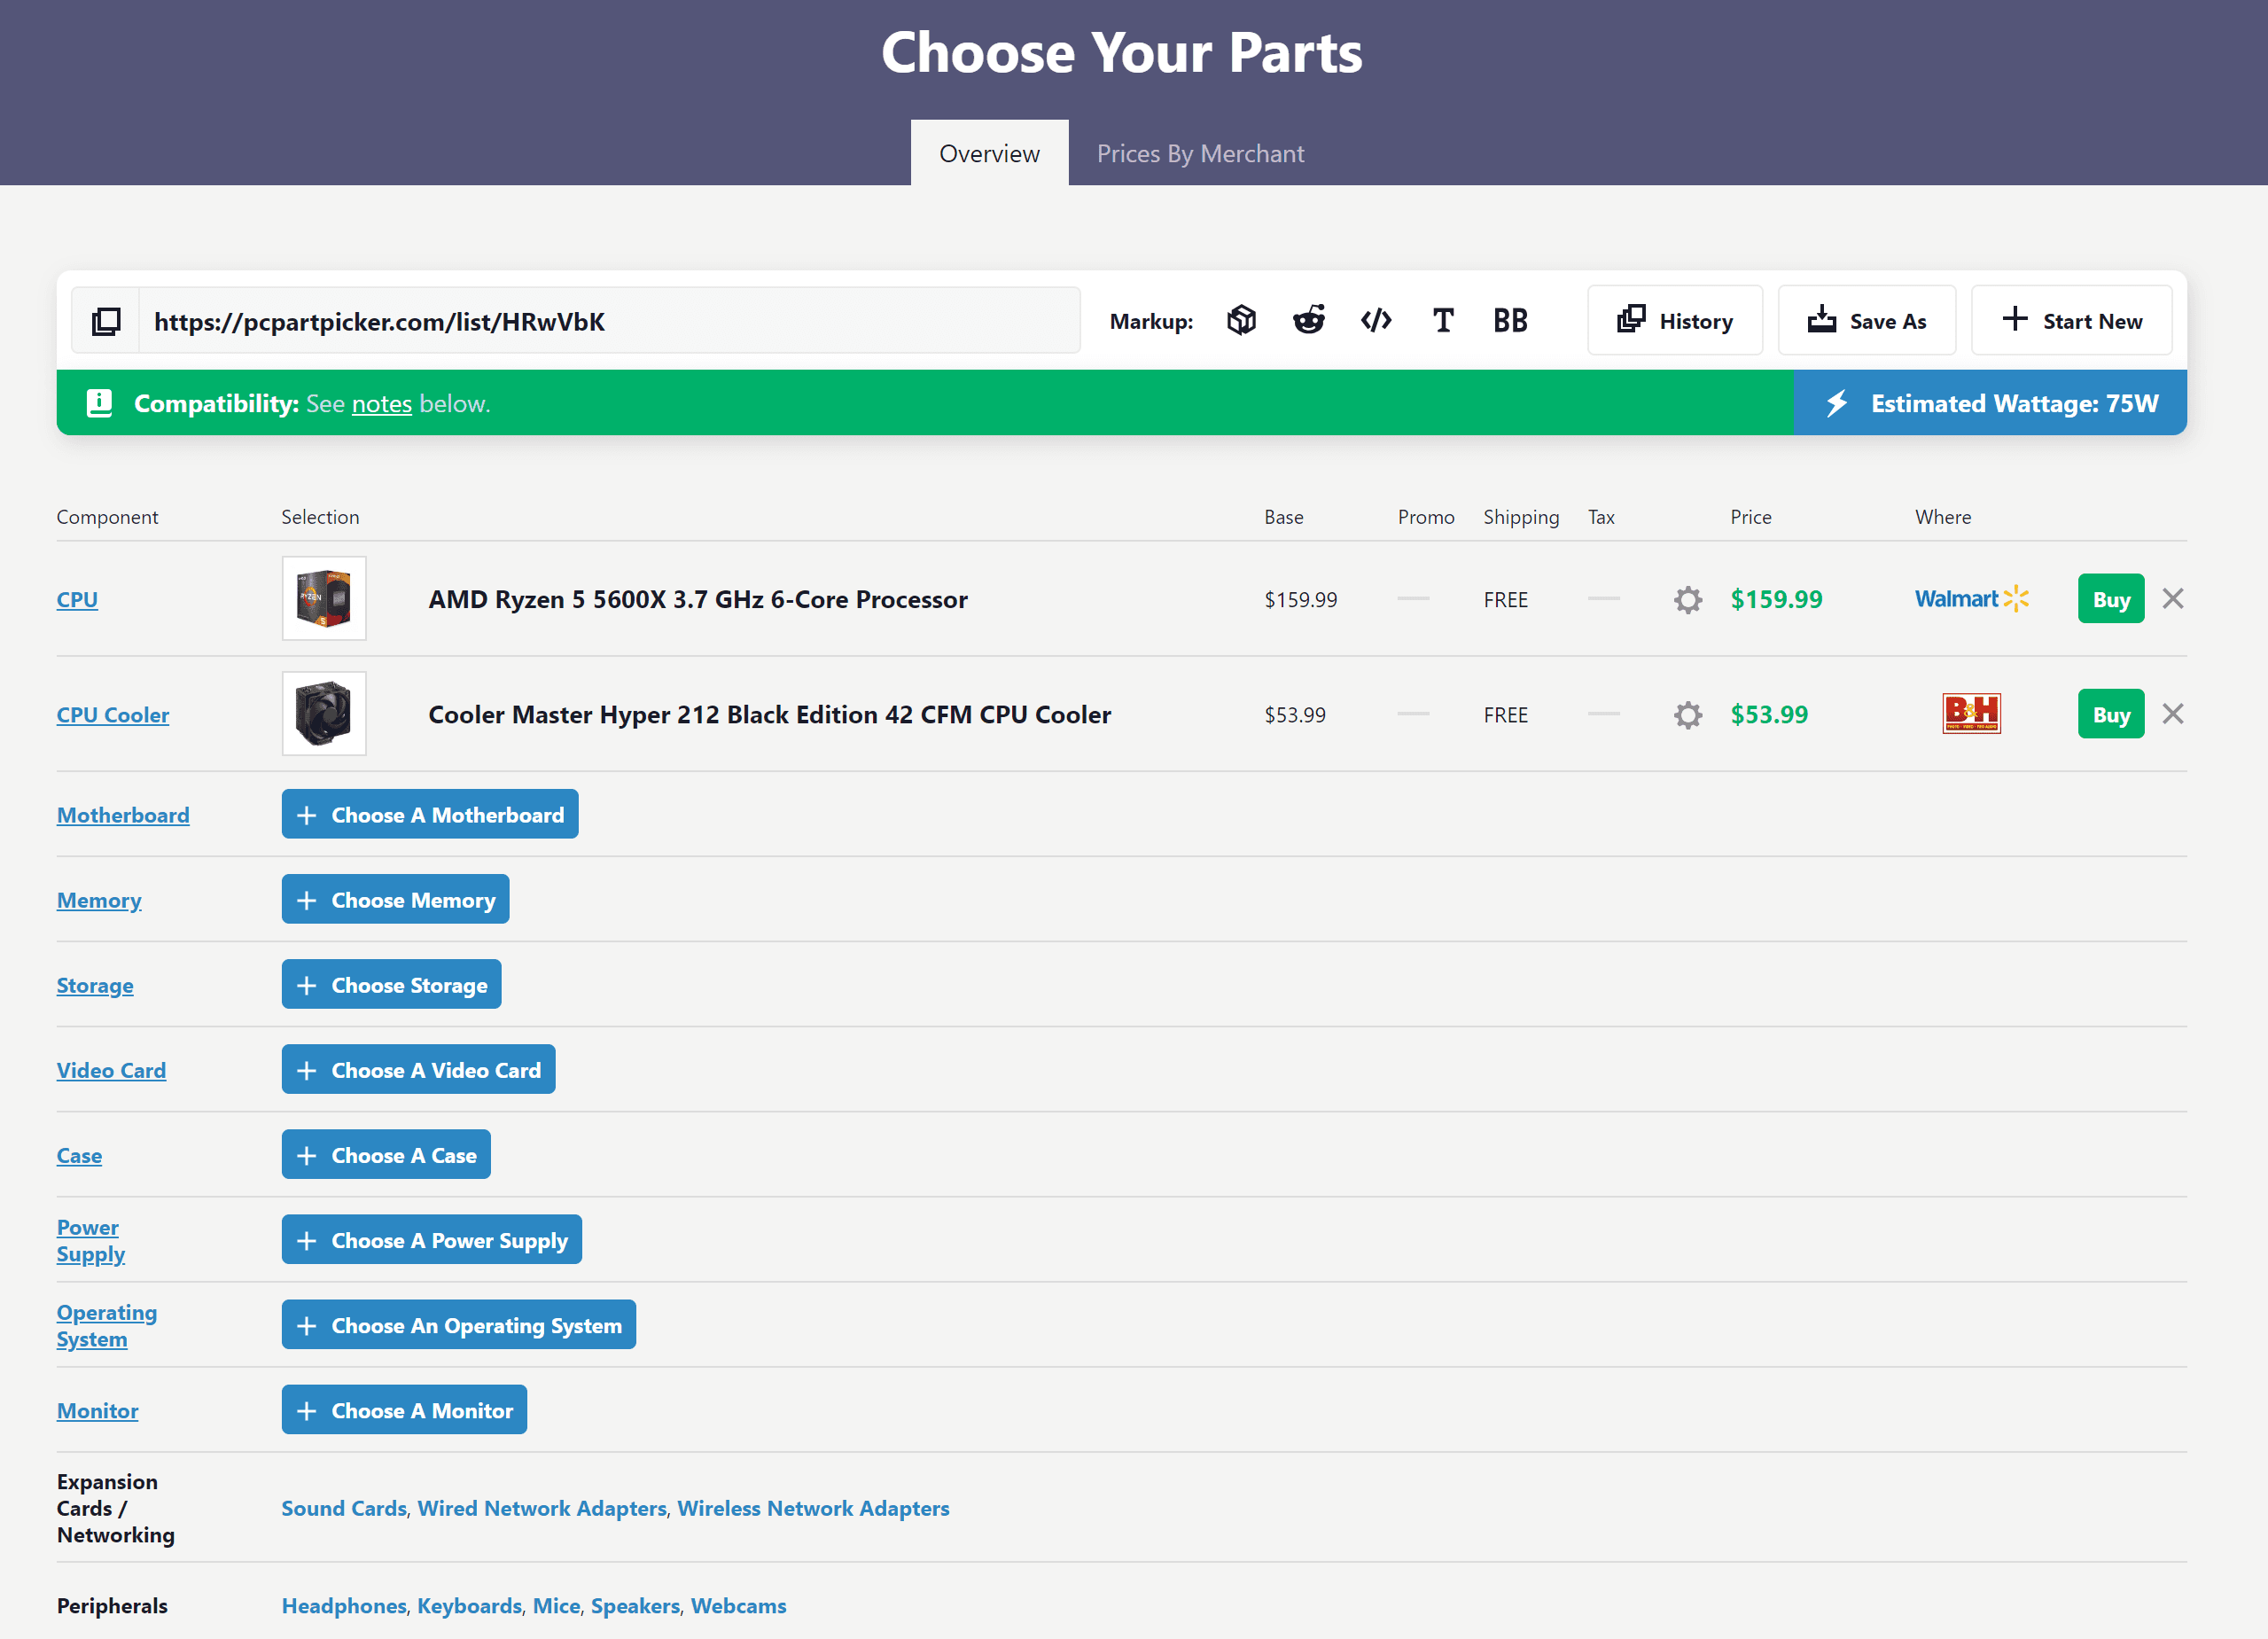Select the BBCode markup format
Screen dimensions: 2268x1639
(x=1510, y=320)
